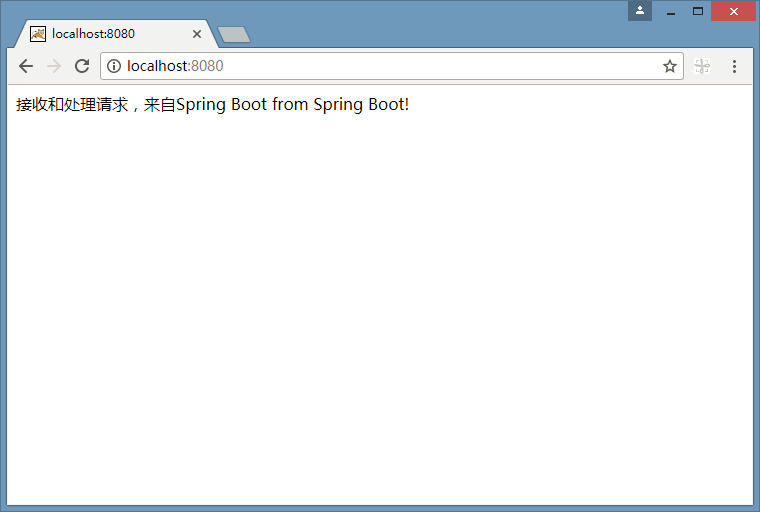
Task: Select the localhost:8080 tab
Action: pos(116,34)
